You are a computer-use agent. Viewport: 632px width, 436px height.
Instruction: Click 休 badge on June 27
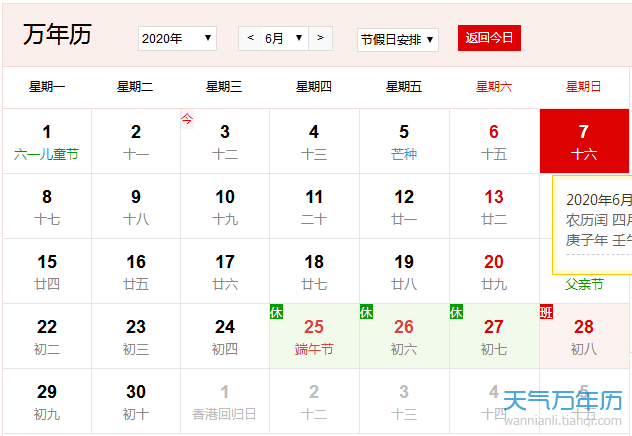click(x=456, y=312)
